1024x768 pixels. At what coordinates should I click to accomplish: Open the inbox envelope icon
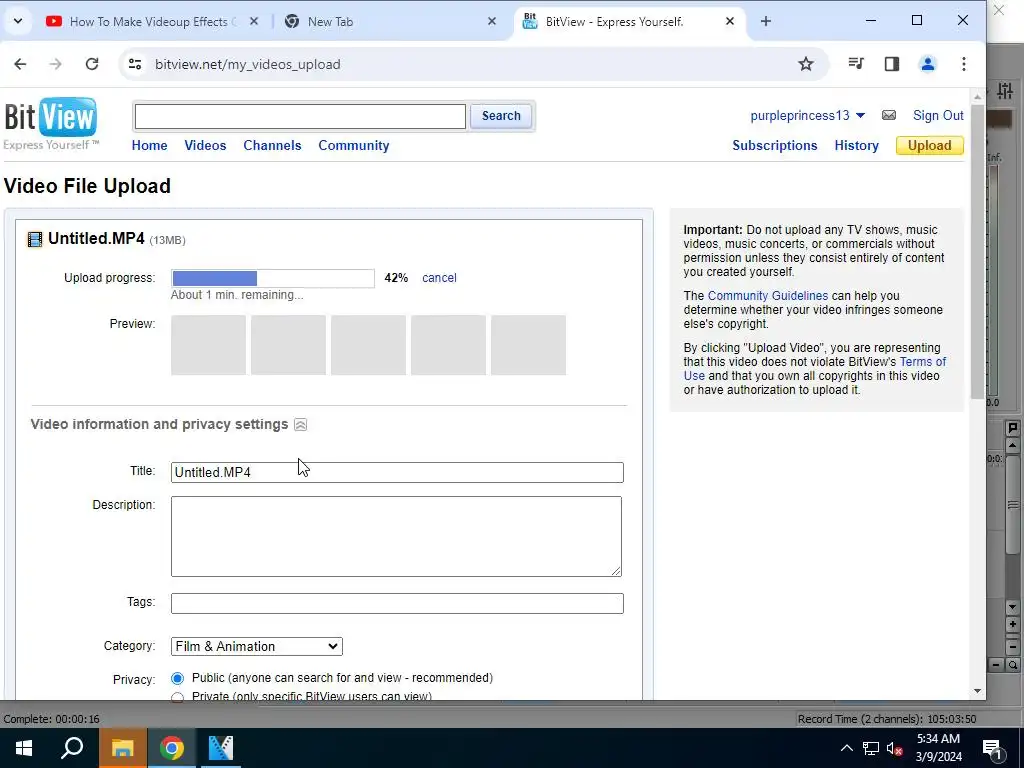(x=889, y=116)
